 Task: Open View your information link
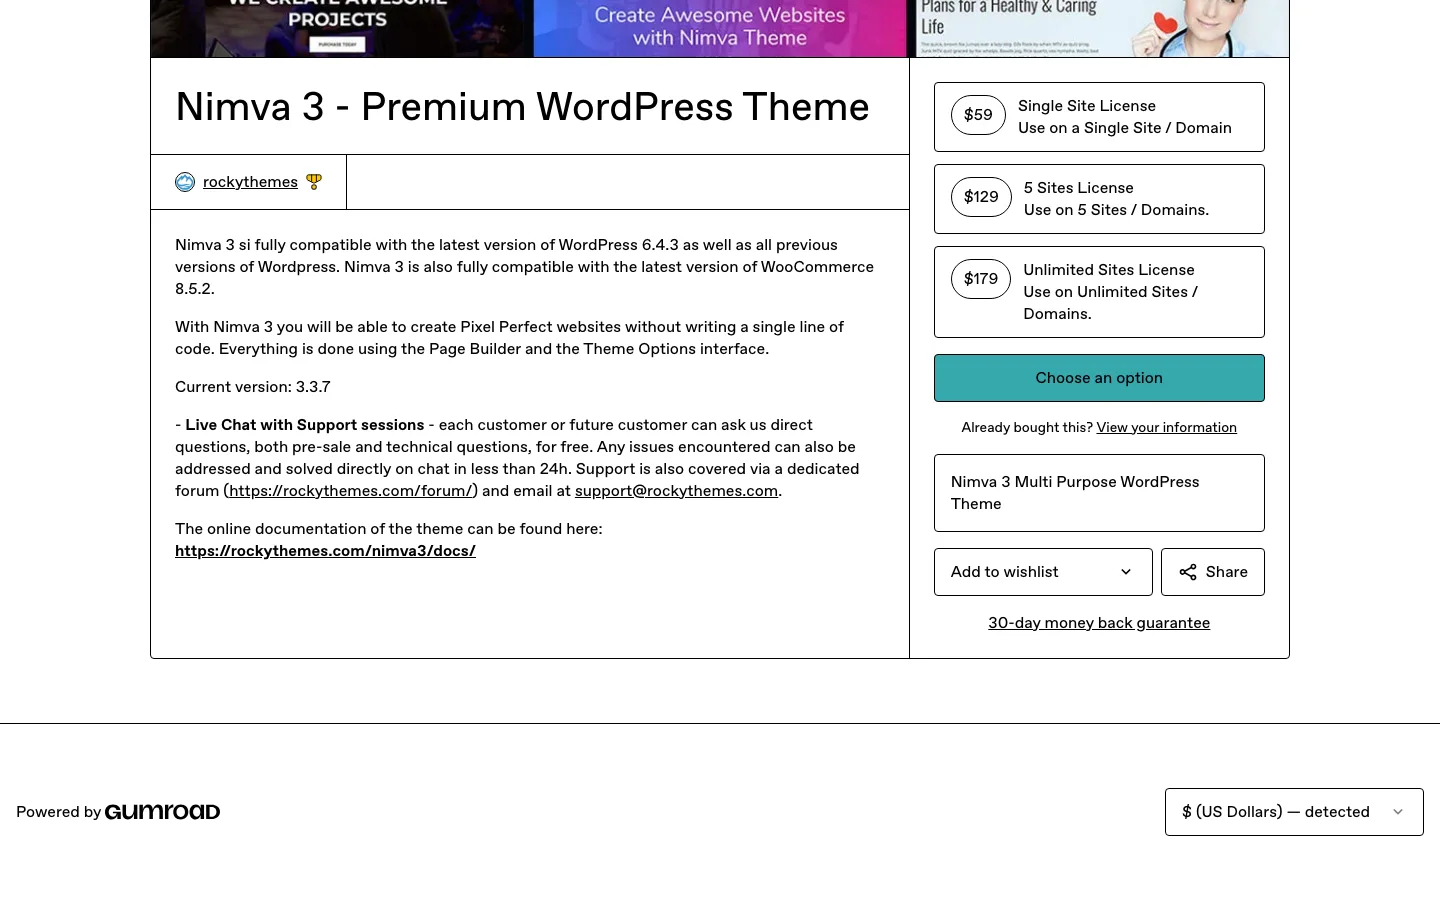tap(1166, 427)
